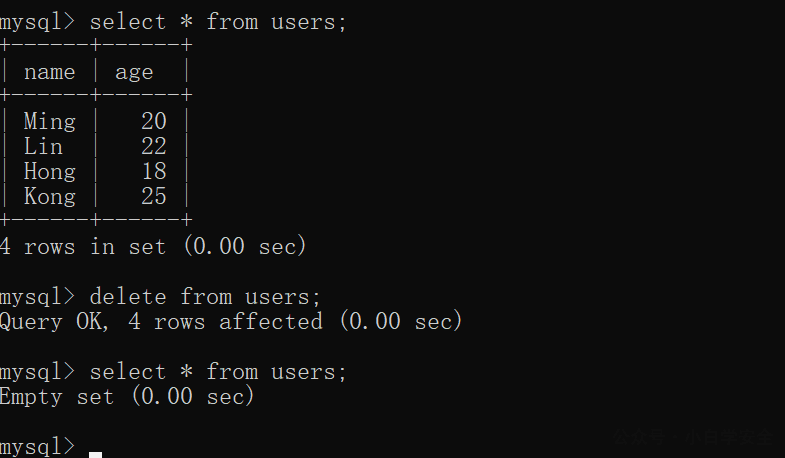Click the age value 18
This screenshot has height=458, width=785.
[x=154, y=171]
